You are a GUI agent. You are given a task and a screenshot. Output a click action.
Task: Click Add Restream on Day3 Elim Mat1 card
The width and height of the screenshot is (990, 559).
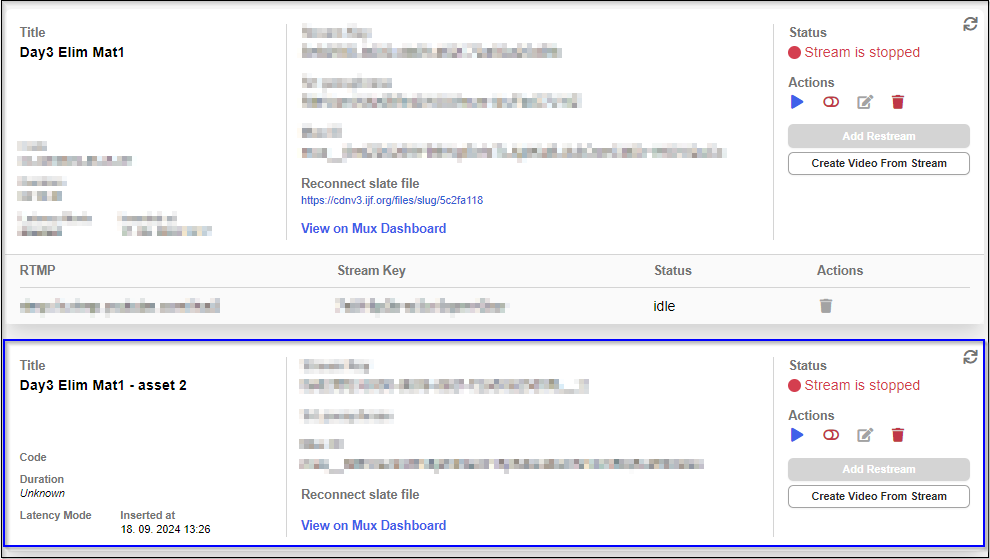878,136
